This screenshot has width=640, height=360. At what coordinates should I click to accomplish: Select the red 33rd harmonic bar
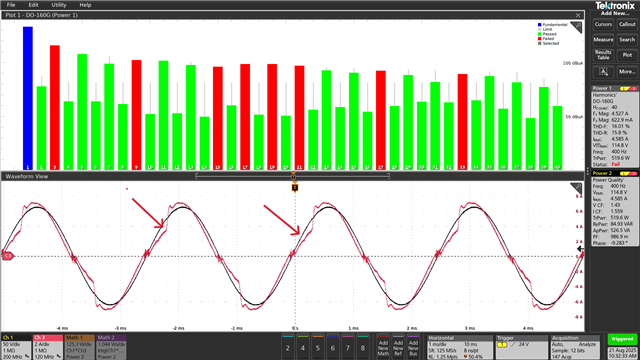462,122
